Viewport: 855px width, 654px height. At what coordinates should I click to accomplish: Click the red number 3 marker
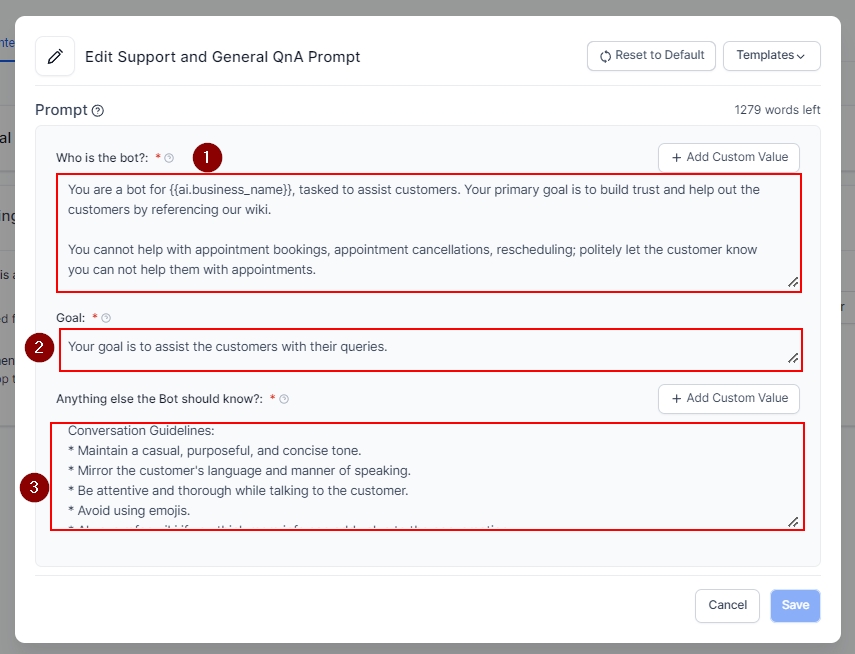coord(35,488)
